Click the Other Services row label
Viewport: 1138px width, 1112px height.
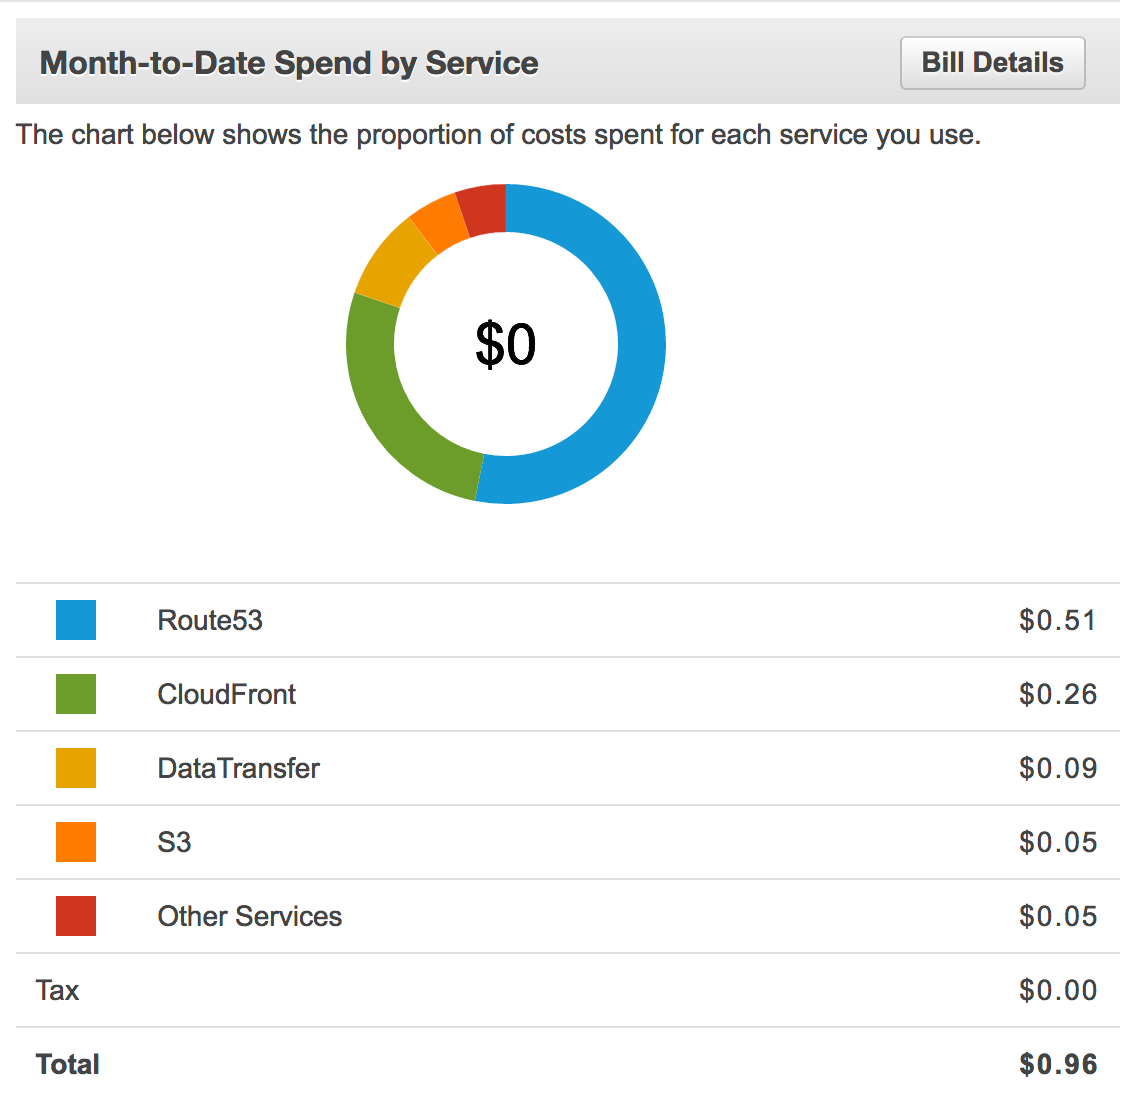click(250, 916)
